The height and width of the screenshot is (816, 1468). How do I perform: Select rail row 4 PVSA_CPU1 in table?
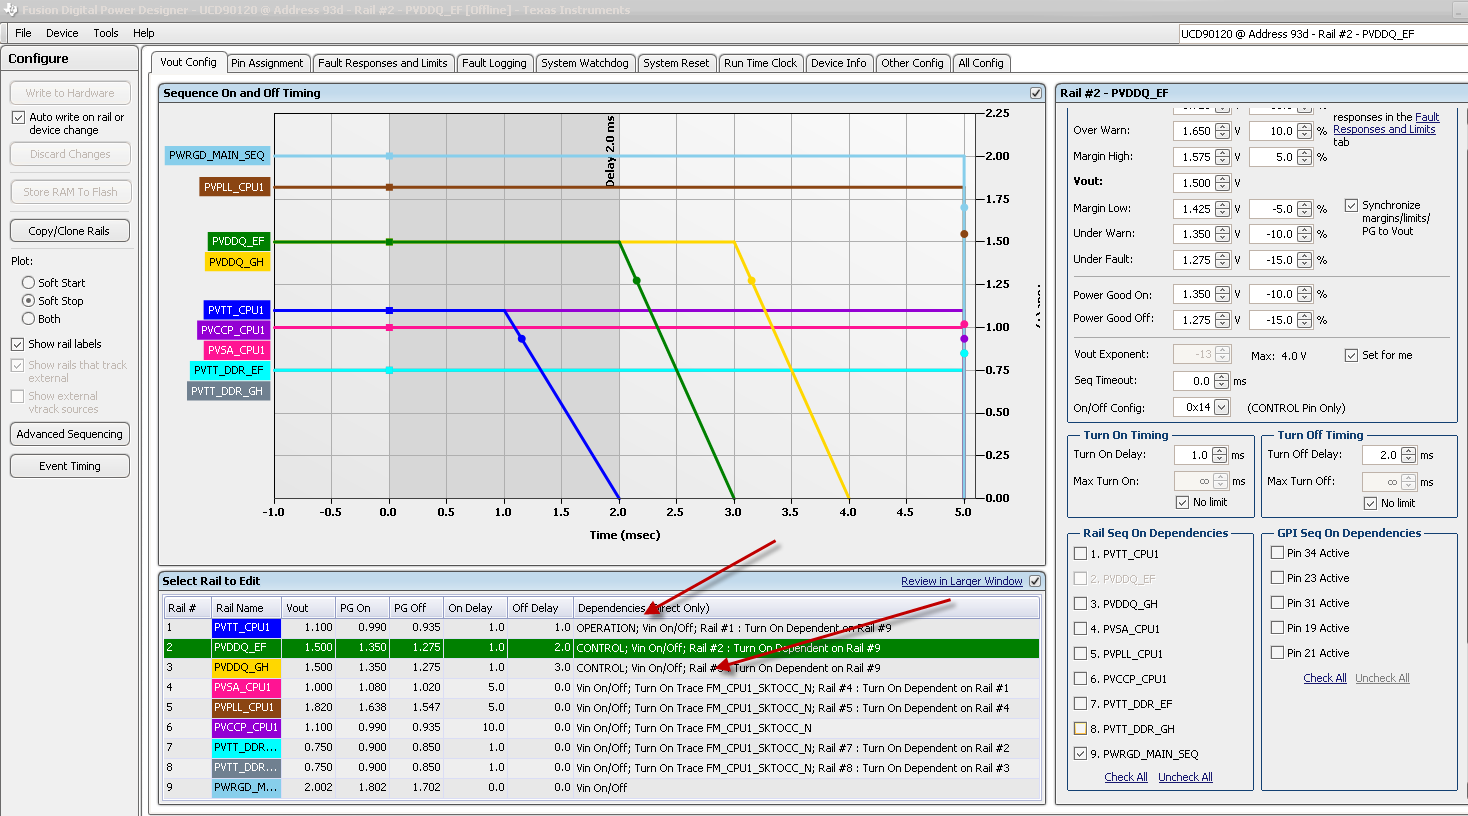(601, 687)
